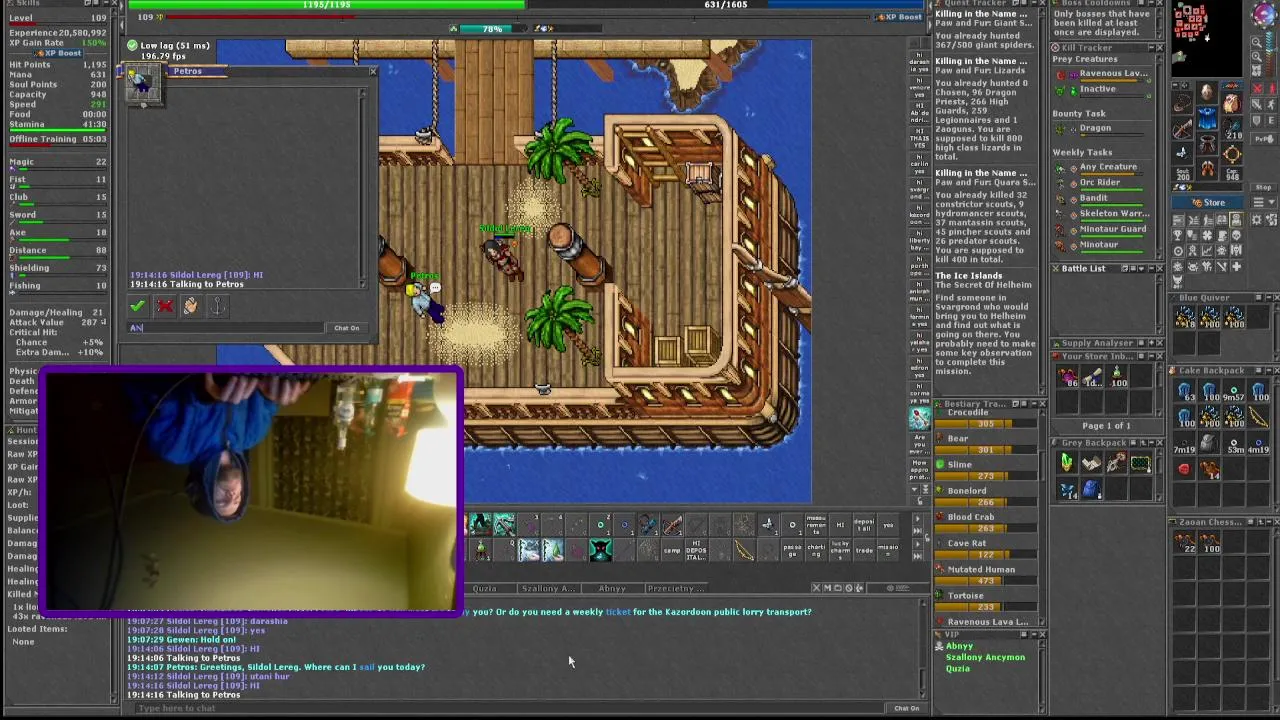Image resolution: width=1280 pixels, height=720 pixels.
Task: Click the plus cross icon in the sidebar grid
Action: point(1236,266)
